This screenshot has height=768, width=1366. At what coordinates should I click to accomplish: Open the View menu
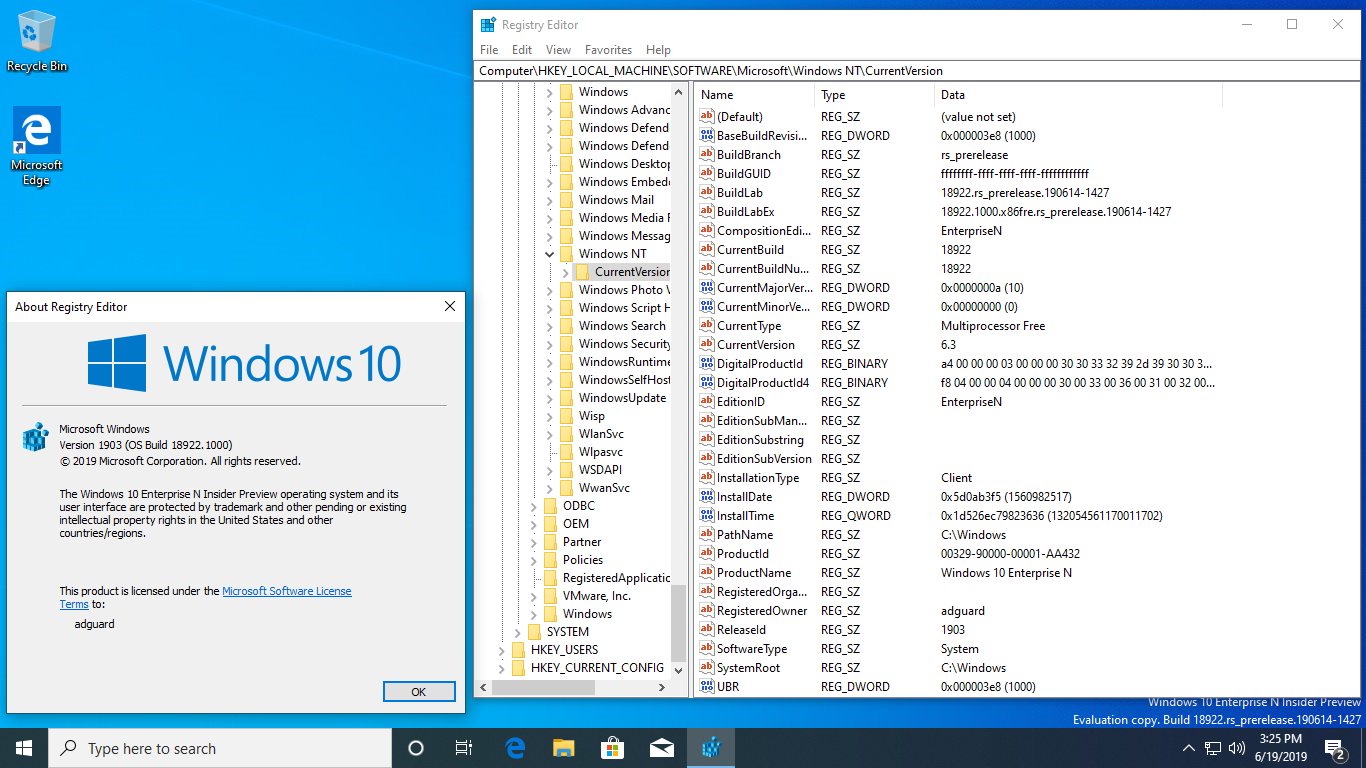pyautogui.click(x=558, y=49)
